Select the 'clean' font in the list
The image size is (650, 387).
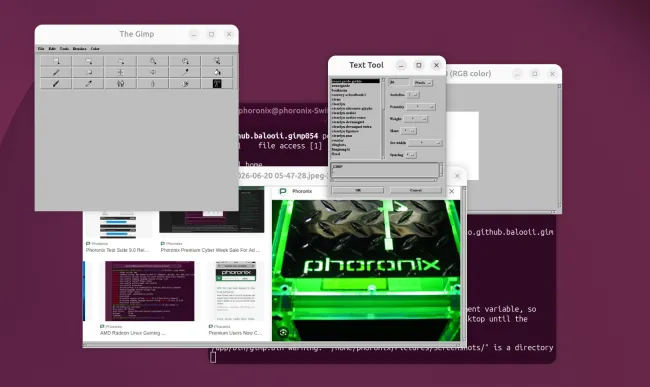tap(336, 99)
